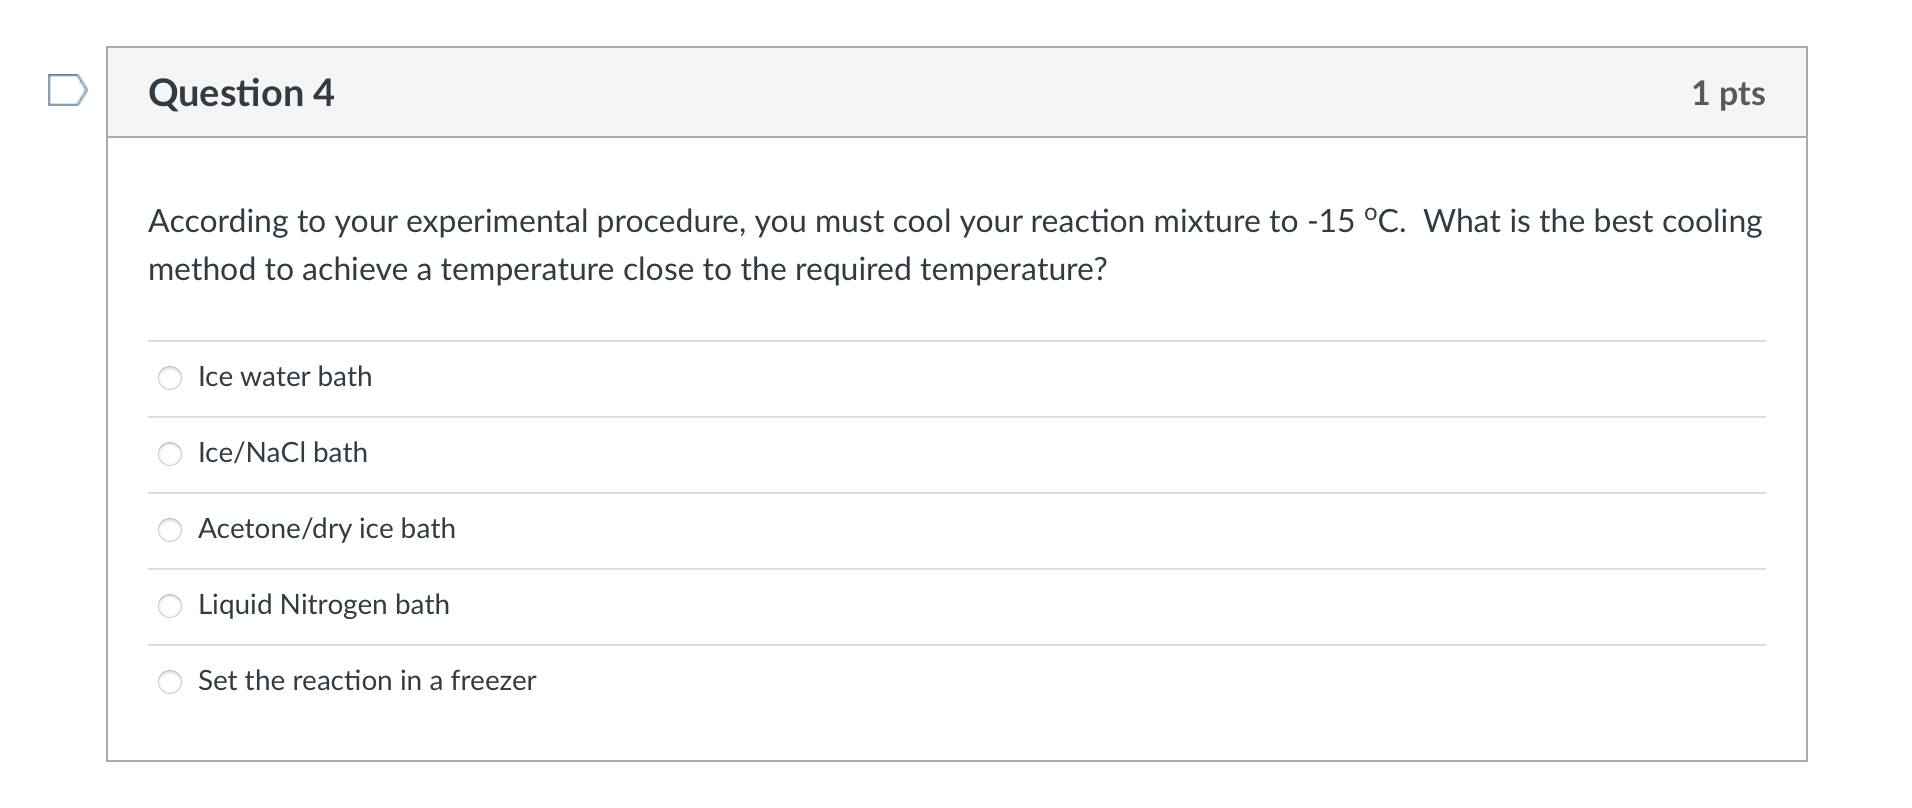Viewport: 1912px width, 808px height.
Task: Select the Ice water bath radio button
Action: pyautogui.click(x=171, y=378)
